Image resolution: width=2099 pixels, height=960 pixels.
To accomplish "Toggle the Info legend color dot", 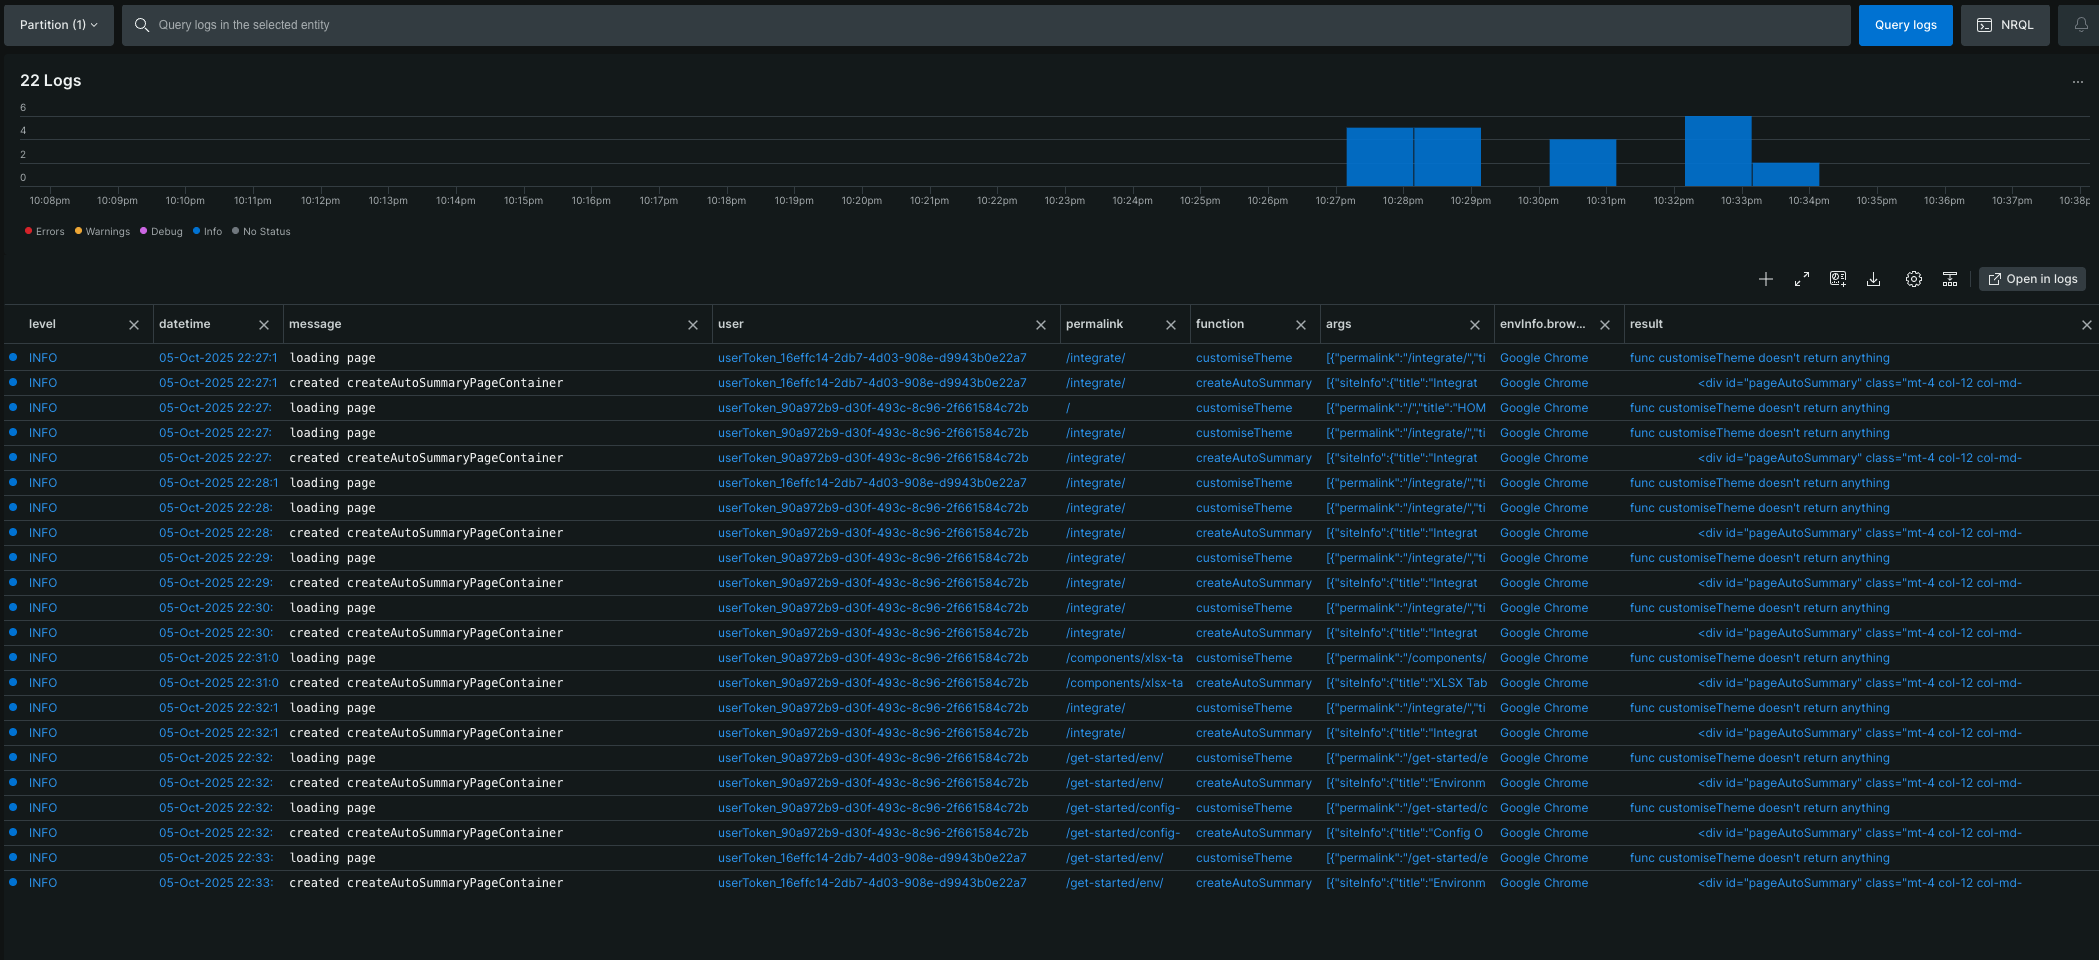I will pyautogui.click(x=197, y=231).
